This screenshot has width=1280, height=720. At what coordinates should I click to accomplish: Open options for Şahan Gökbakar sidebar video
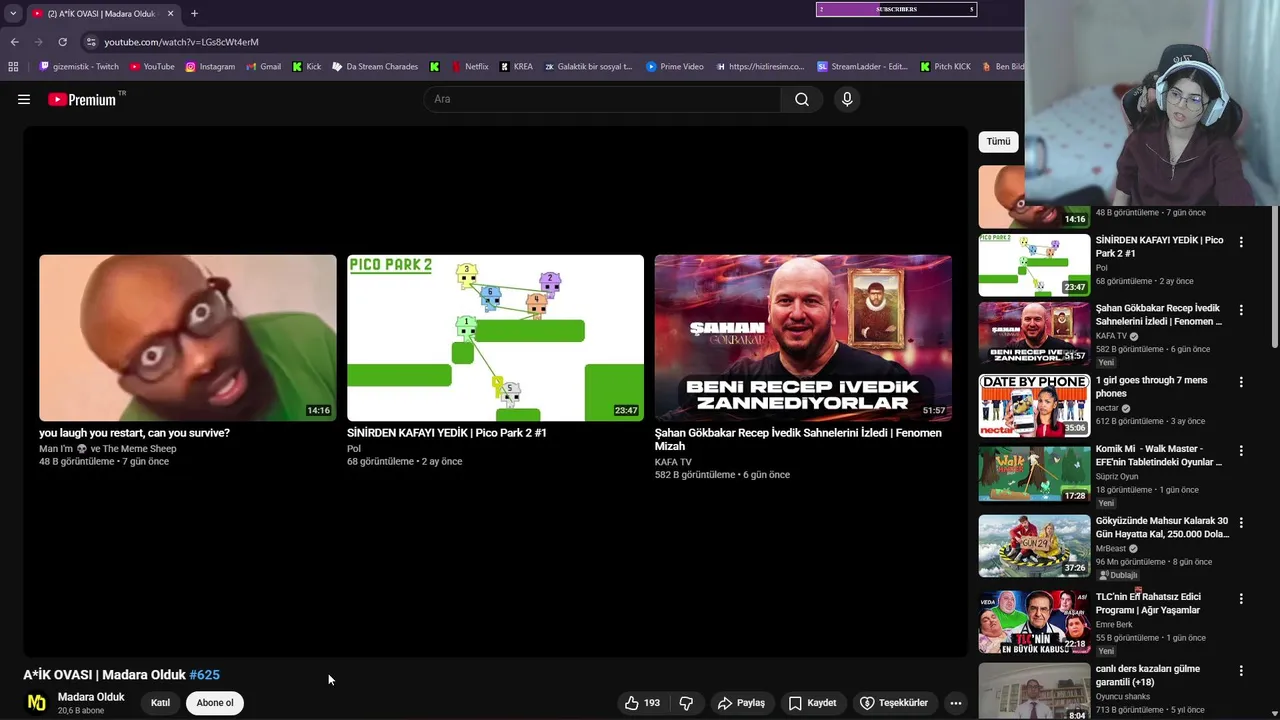pos(1241,310)
